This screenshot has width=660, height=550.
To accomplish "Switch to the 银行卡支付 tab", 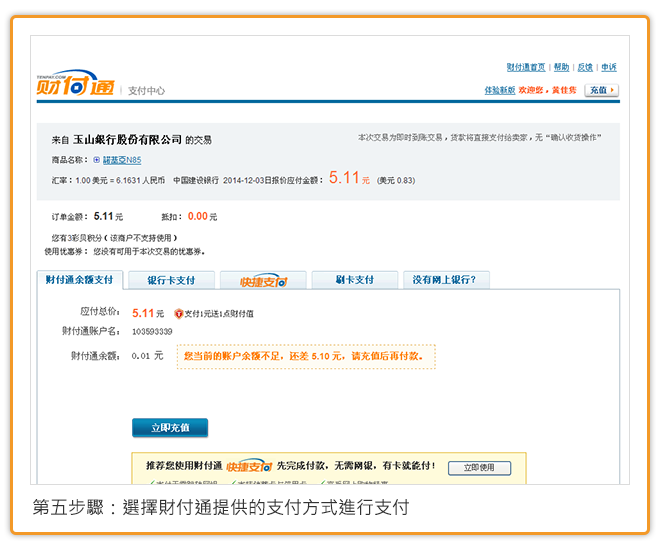I will coord(171,280).
